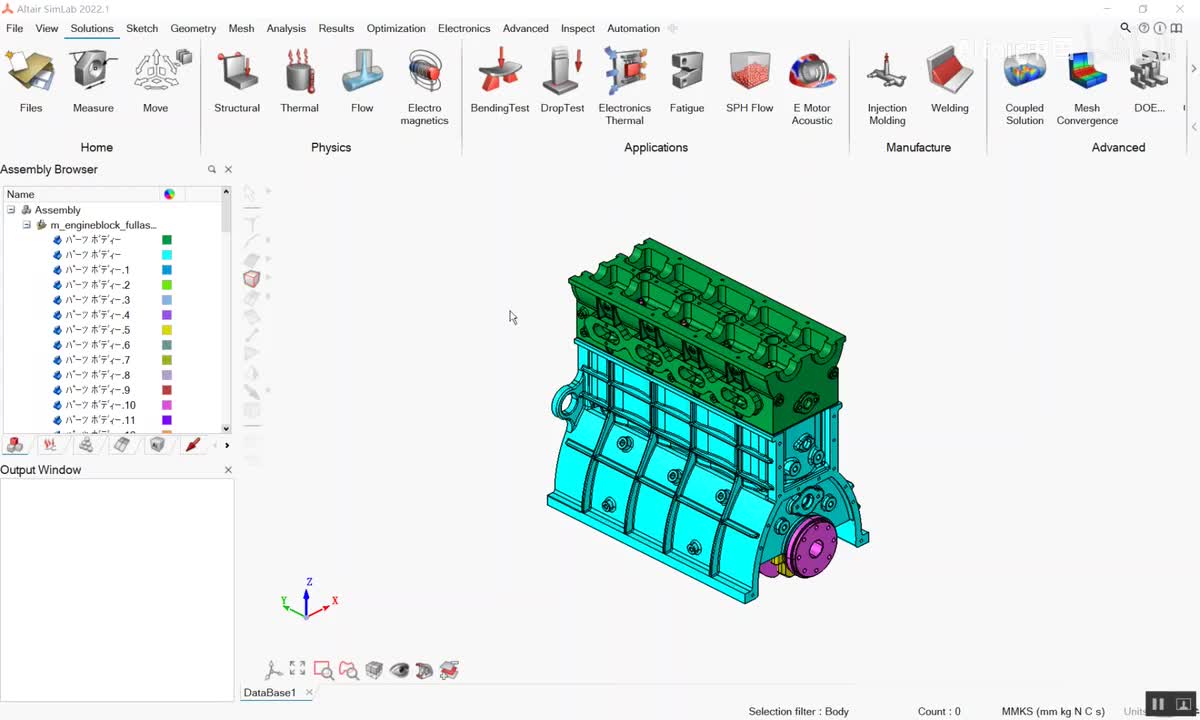Close the DataBase1 tab

pos(309,692)
